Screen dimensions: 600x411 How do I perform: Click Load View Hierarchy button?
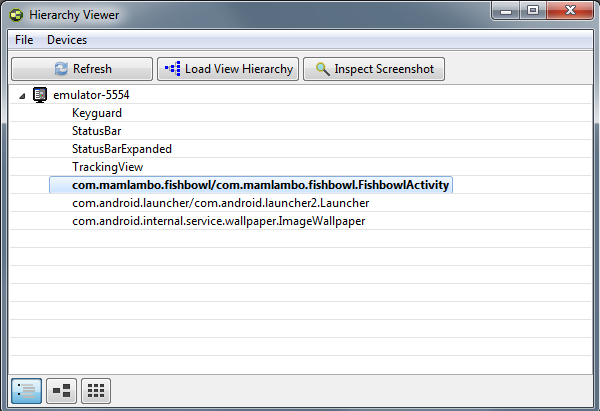pos(228,69)
